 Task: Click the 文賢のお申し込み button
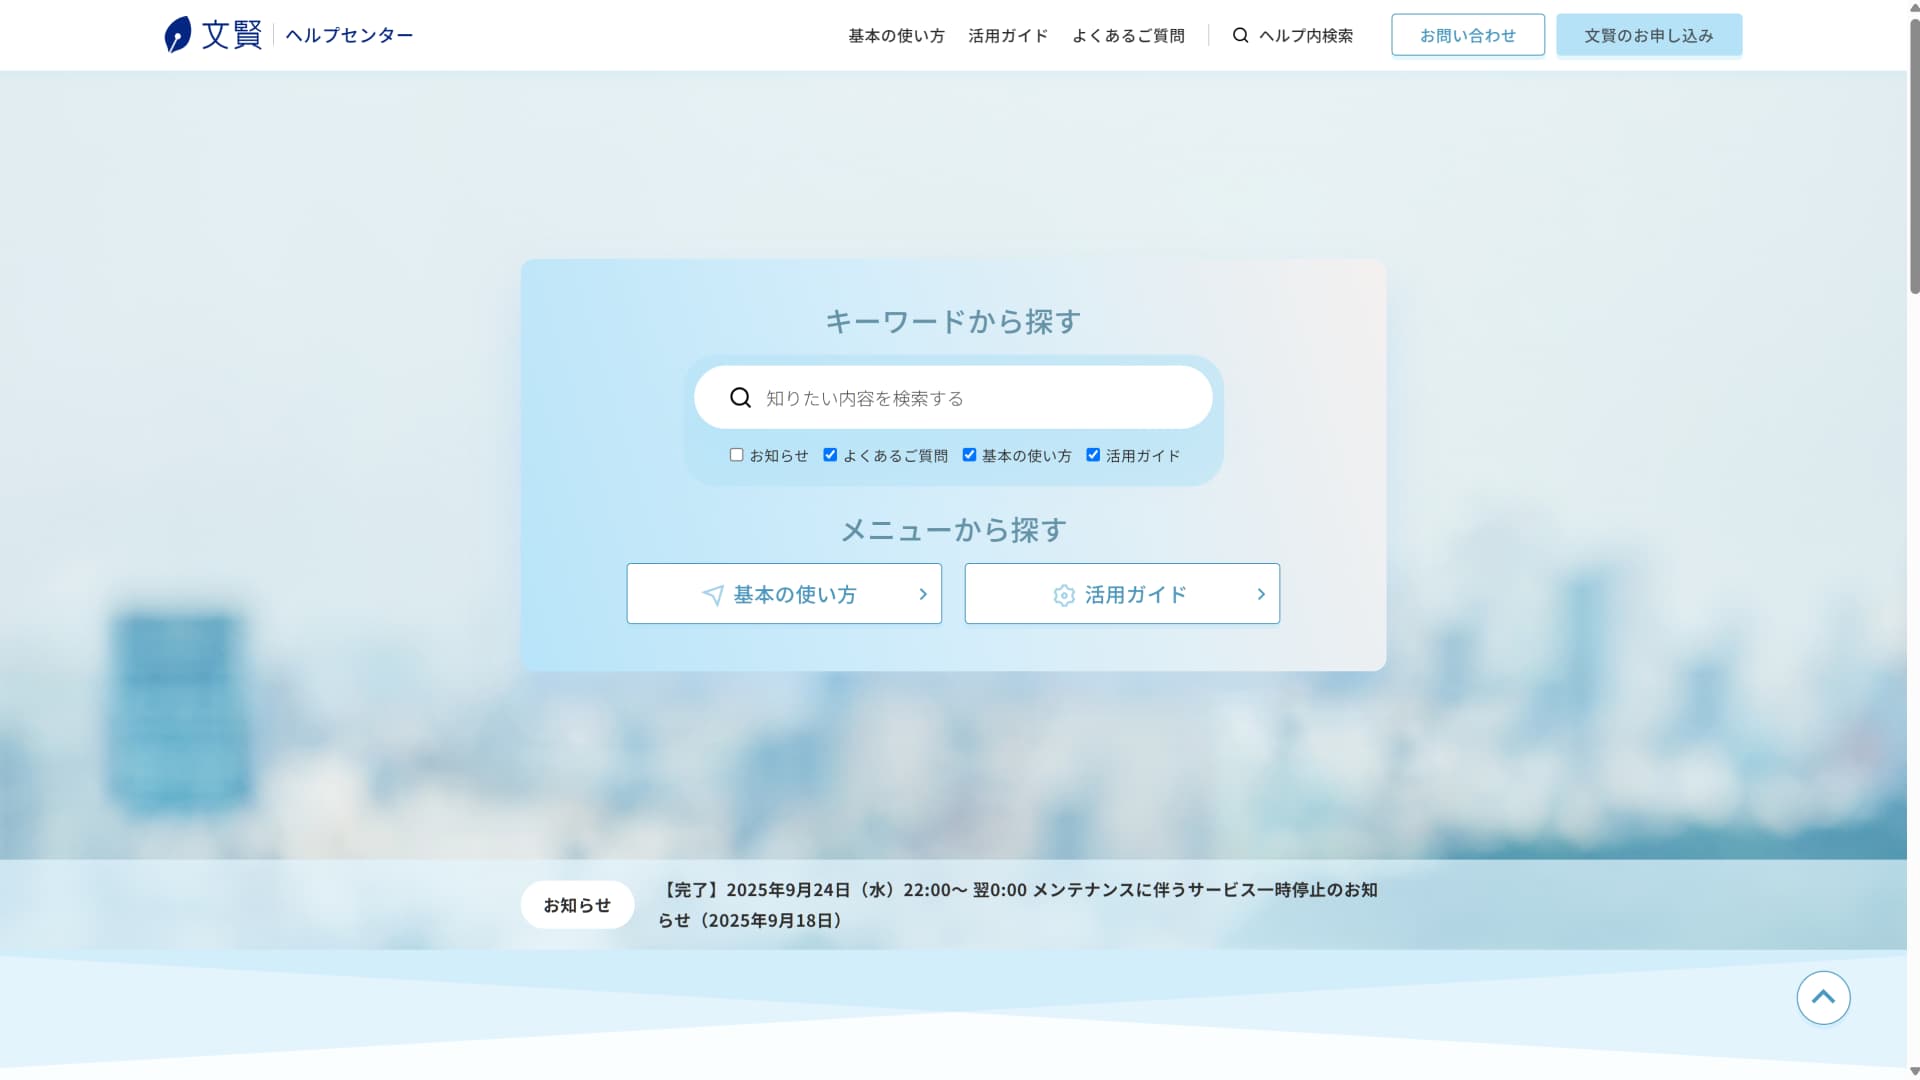(x=1648, y=35)
